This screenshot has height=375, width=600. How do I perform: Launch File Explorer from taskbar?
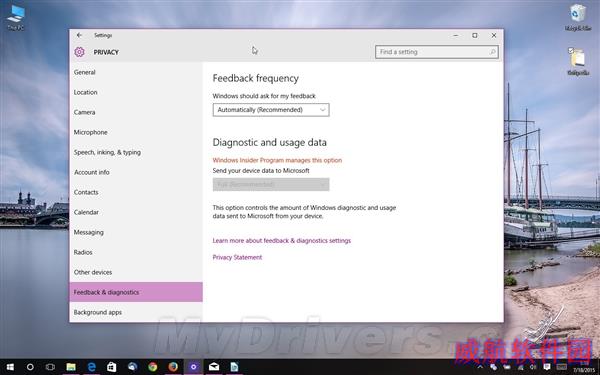pyautogui.click(x=71, y=367)
